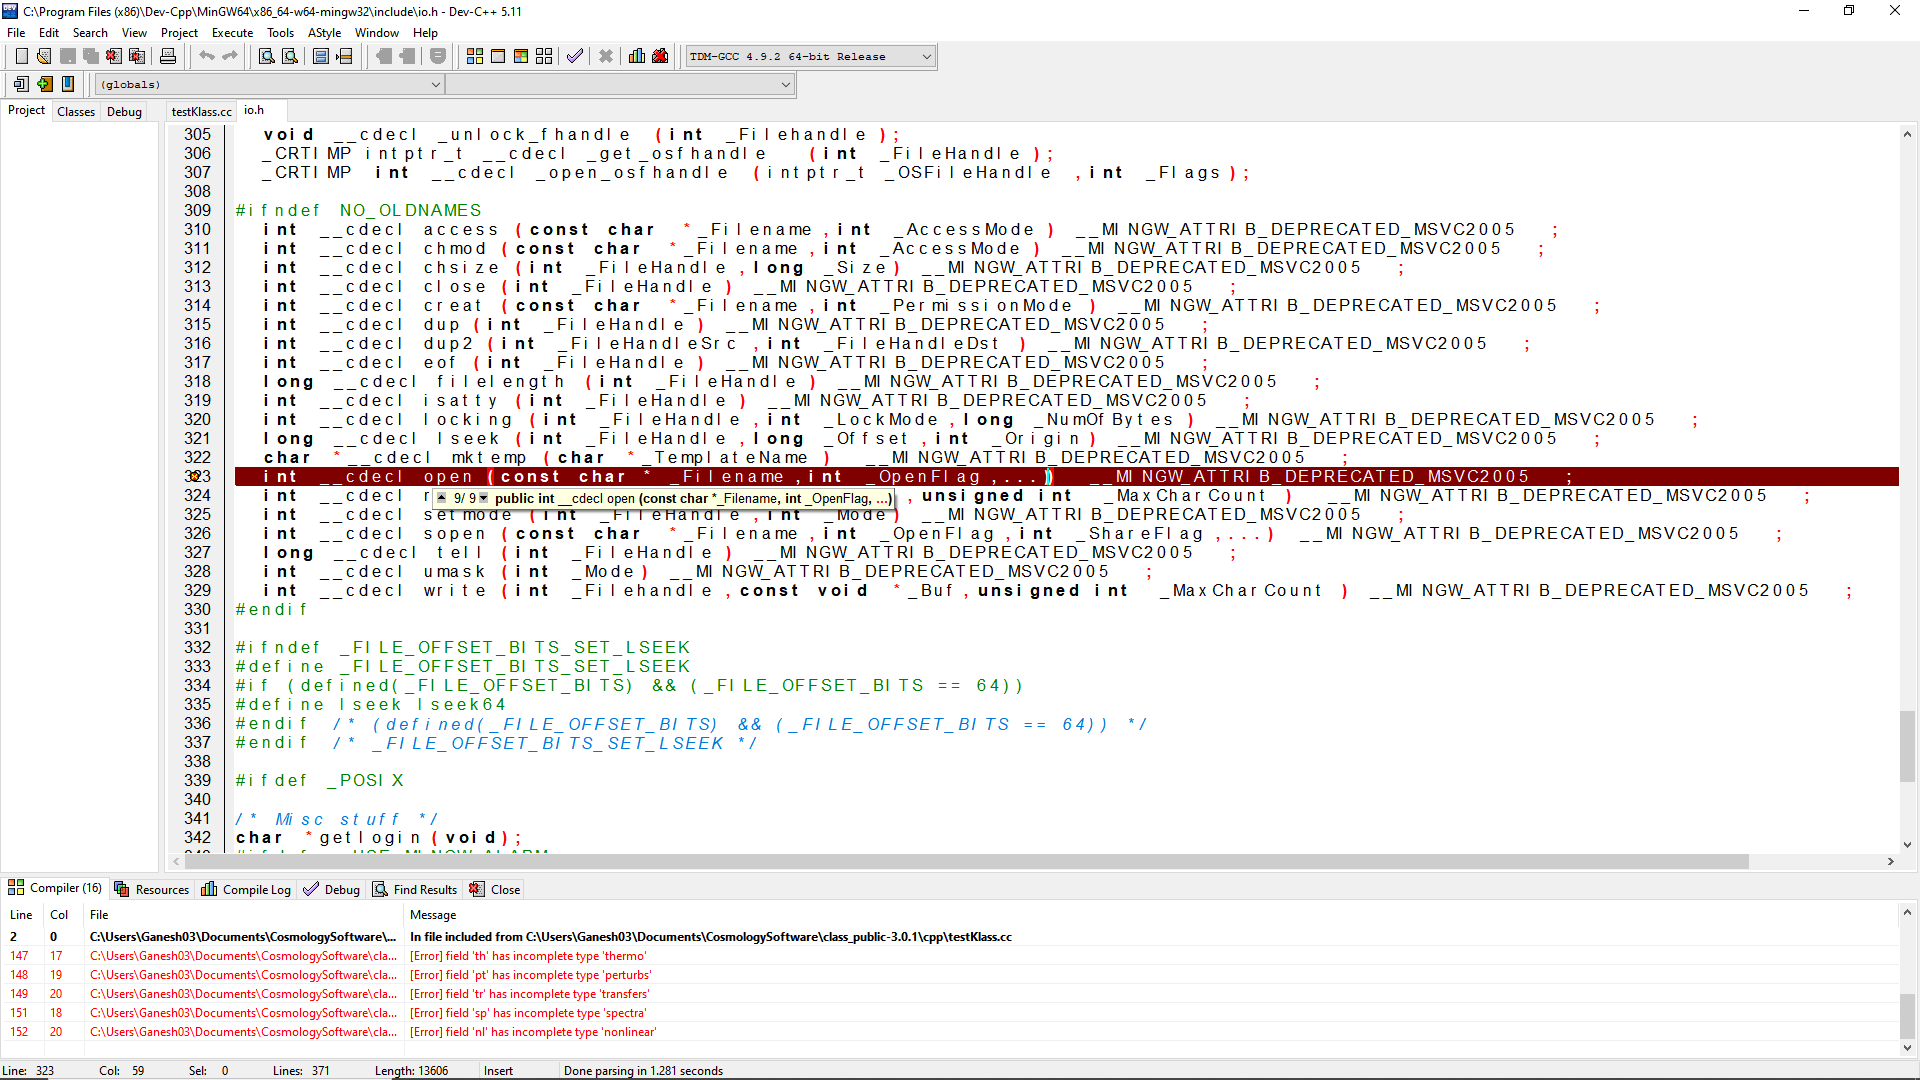
Task: Click the Goto Function toolbar icon
Action: click(321, 56)
